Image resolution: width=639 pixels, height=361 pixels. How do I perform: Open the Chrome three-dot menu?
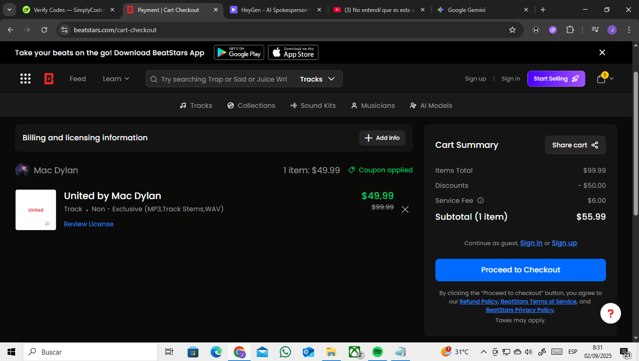tap(628, 30)
